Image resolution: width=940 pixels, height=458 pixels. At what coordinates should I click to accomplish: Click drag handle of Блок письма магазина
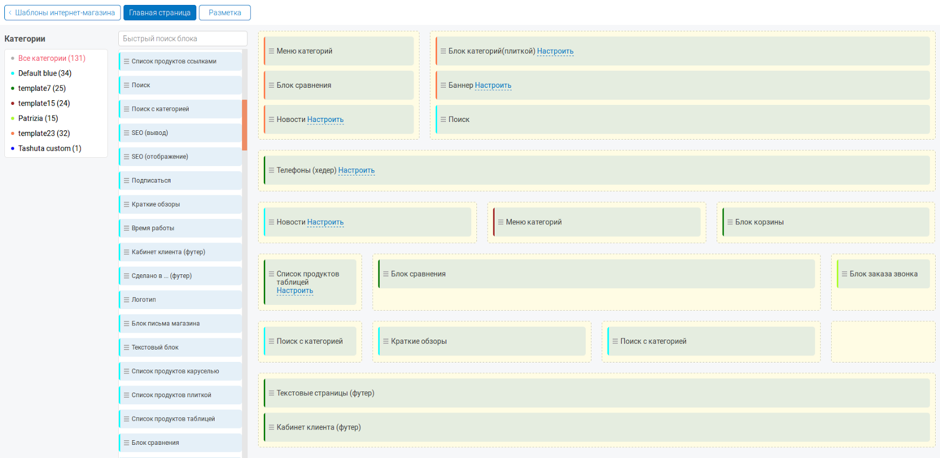coord(126,324)
